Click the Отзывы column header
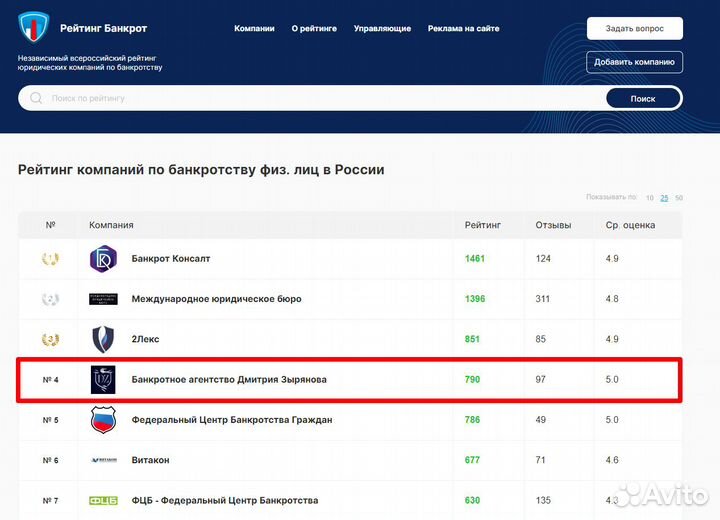Viewport: 720px width, 520px height. [553, 225]
